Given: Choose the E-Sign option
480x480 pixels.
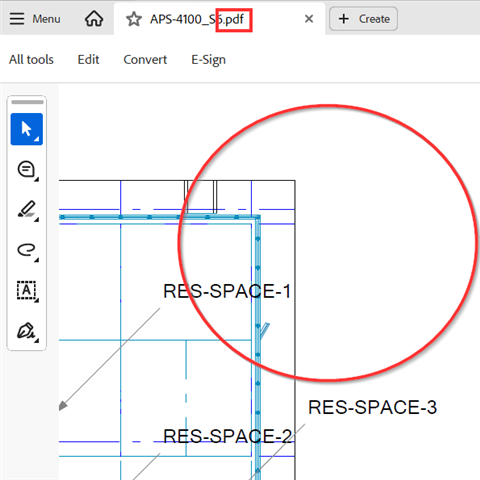Looking at the screenshot, I should (x=208, y=60).
